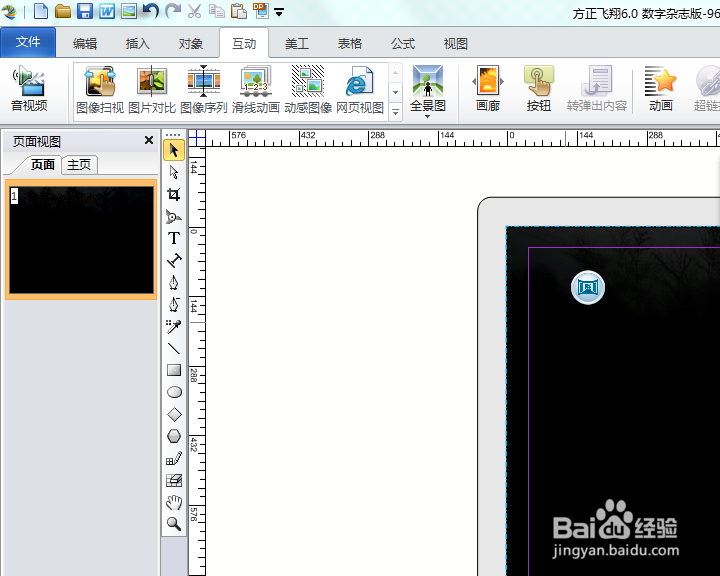
Task: Redo the last undone action
Action: (x=173, y=11)
